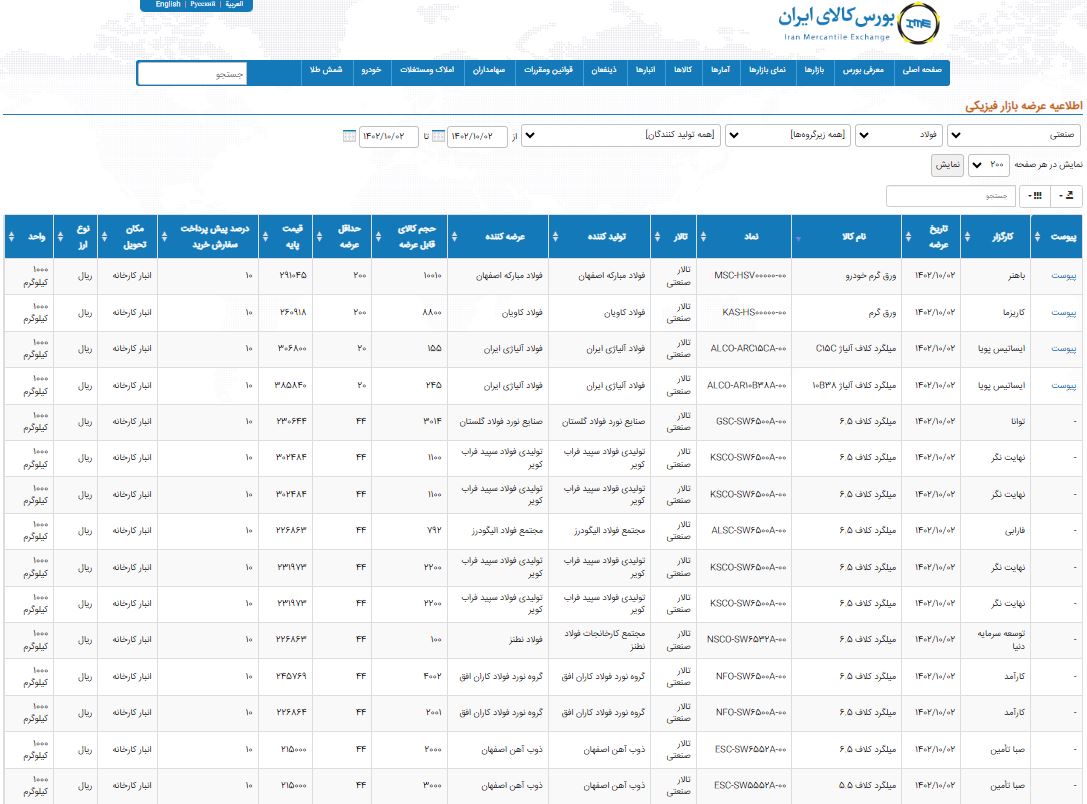Sort by مکان تحویل column arrows

point(104,236)
